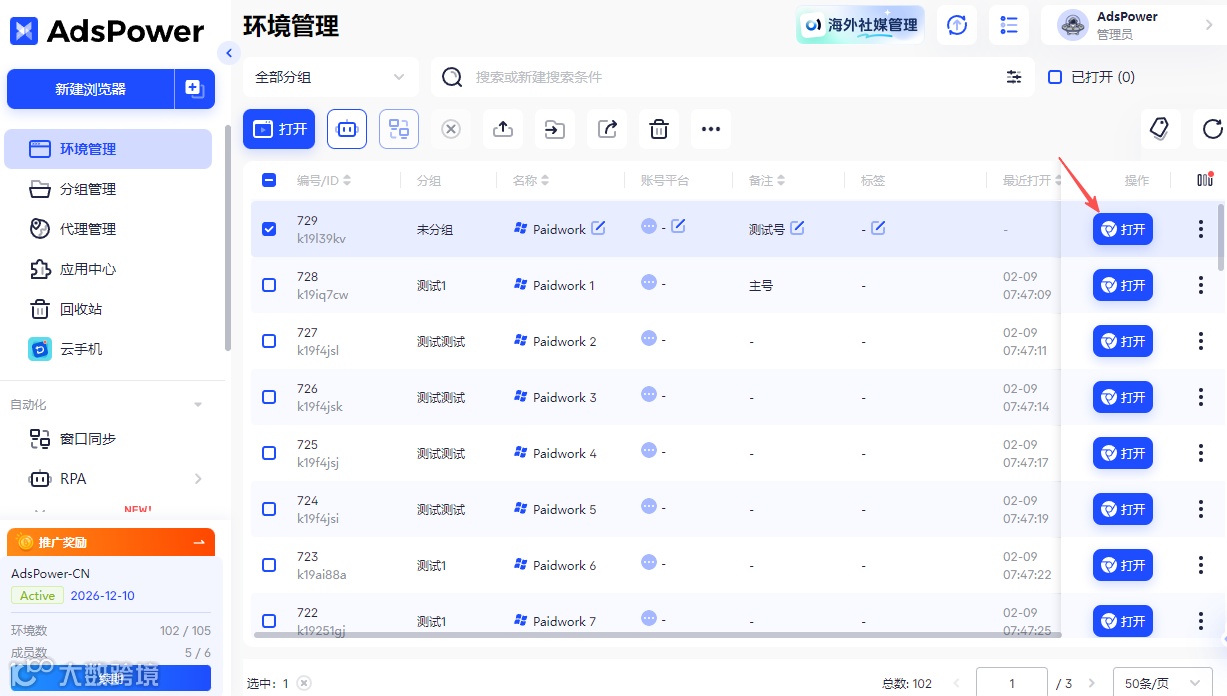The width and height of the screenshot is (1227, 696).
Task: Edit the account platform for row 729
Action: (x=678, y=226)
